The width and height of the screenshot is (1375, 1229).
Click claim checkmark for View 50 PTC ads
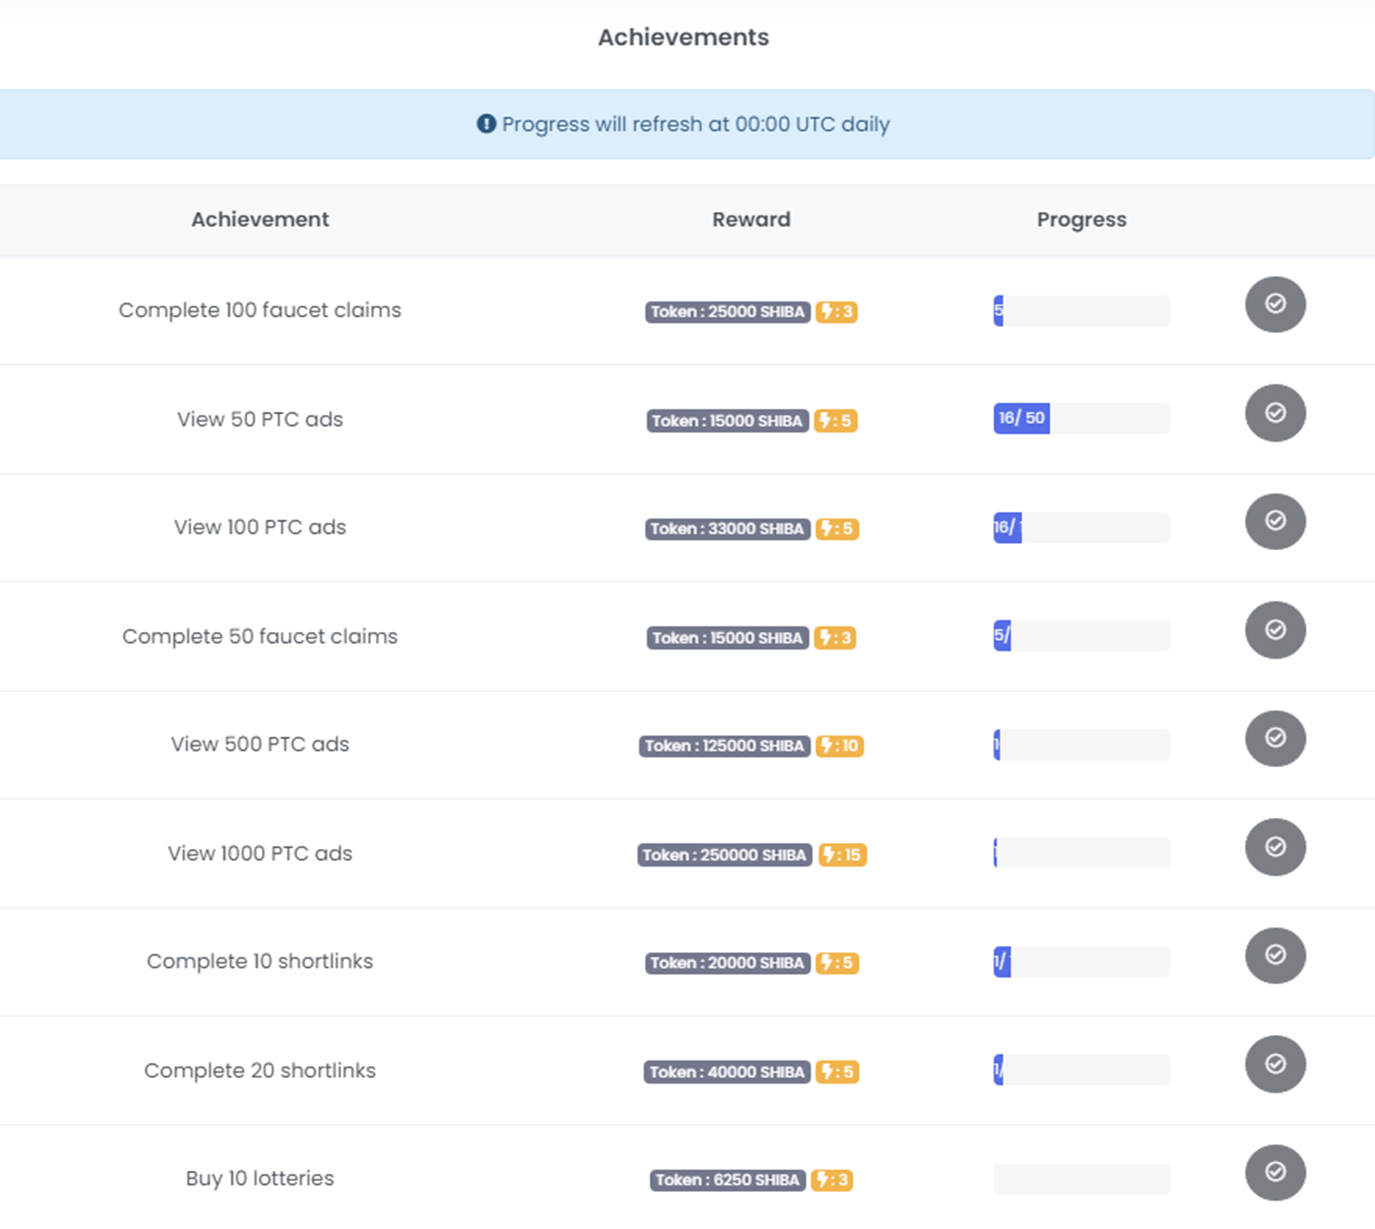pyautogui.click(x=1275, y=413)
